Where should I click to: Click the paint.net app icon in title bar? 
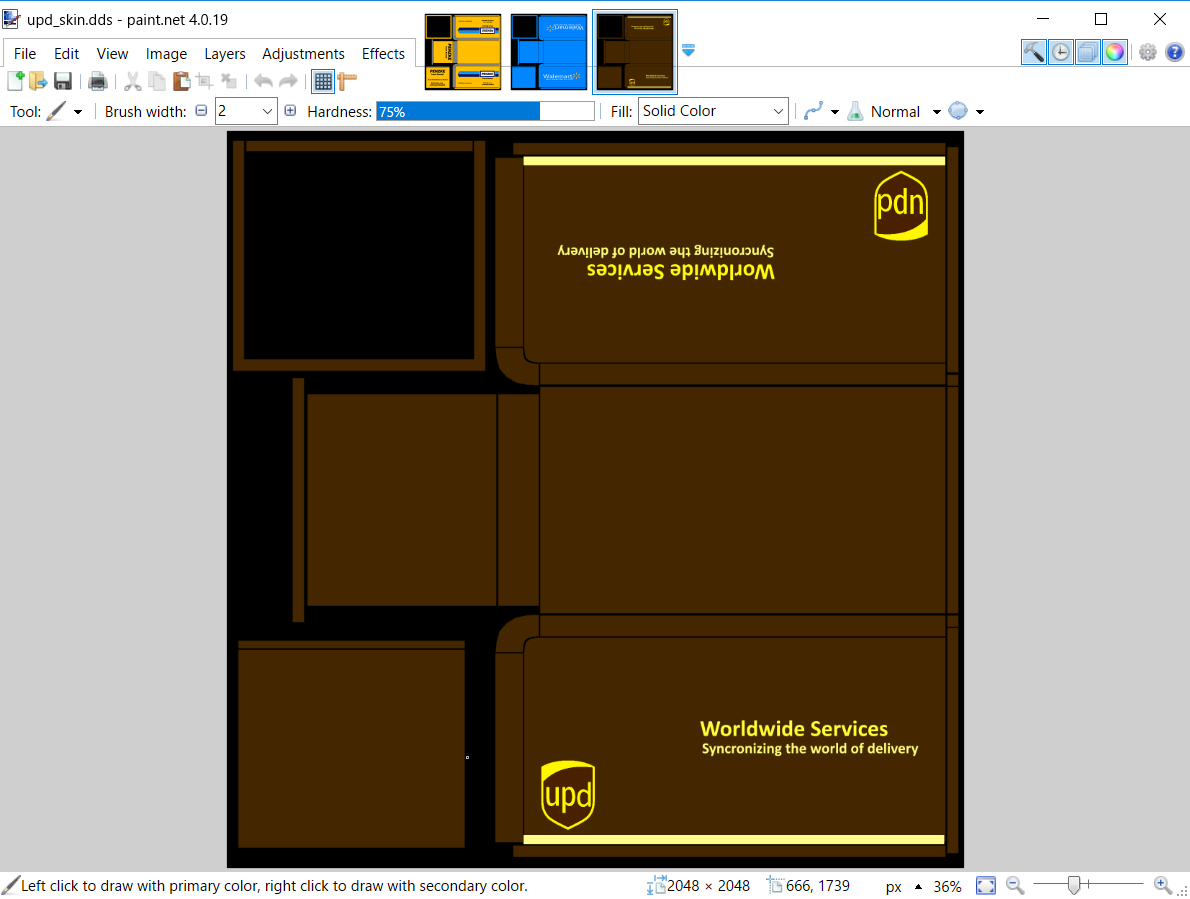11,19
